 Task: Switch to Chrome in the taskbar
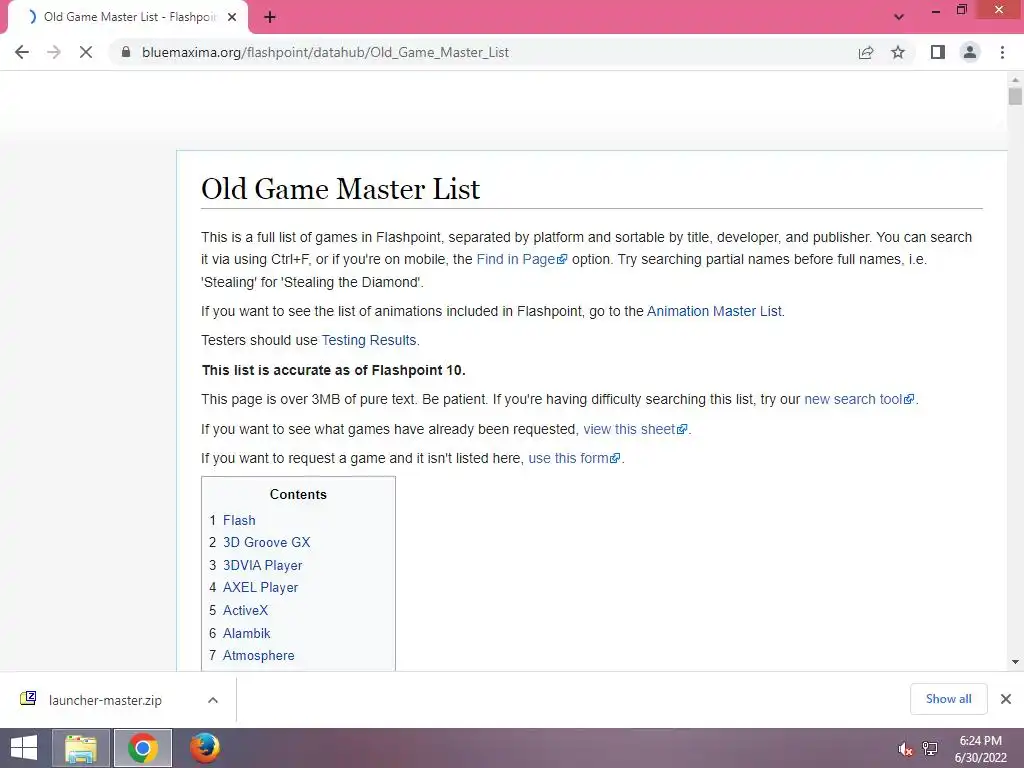click(143, 748)
